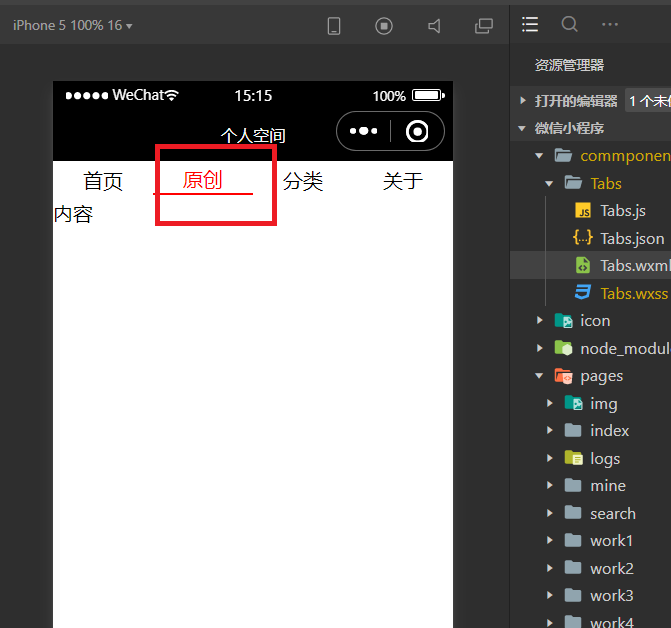The height and width of the screenshot is (628, 671).
Task: Select the work3 folder label
Action: [x=612, y=595]
